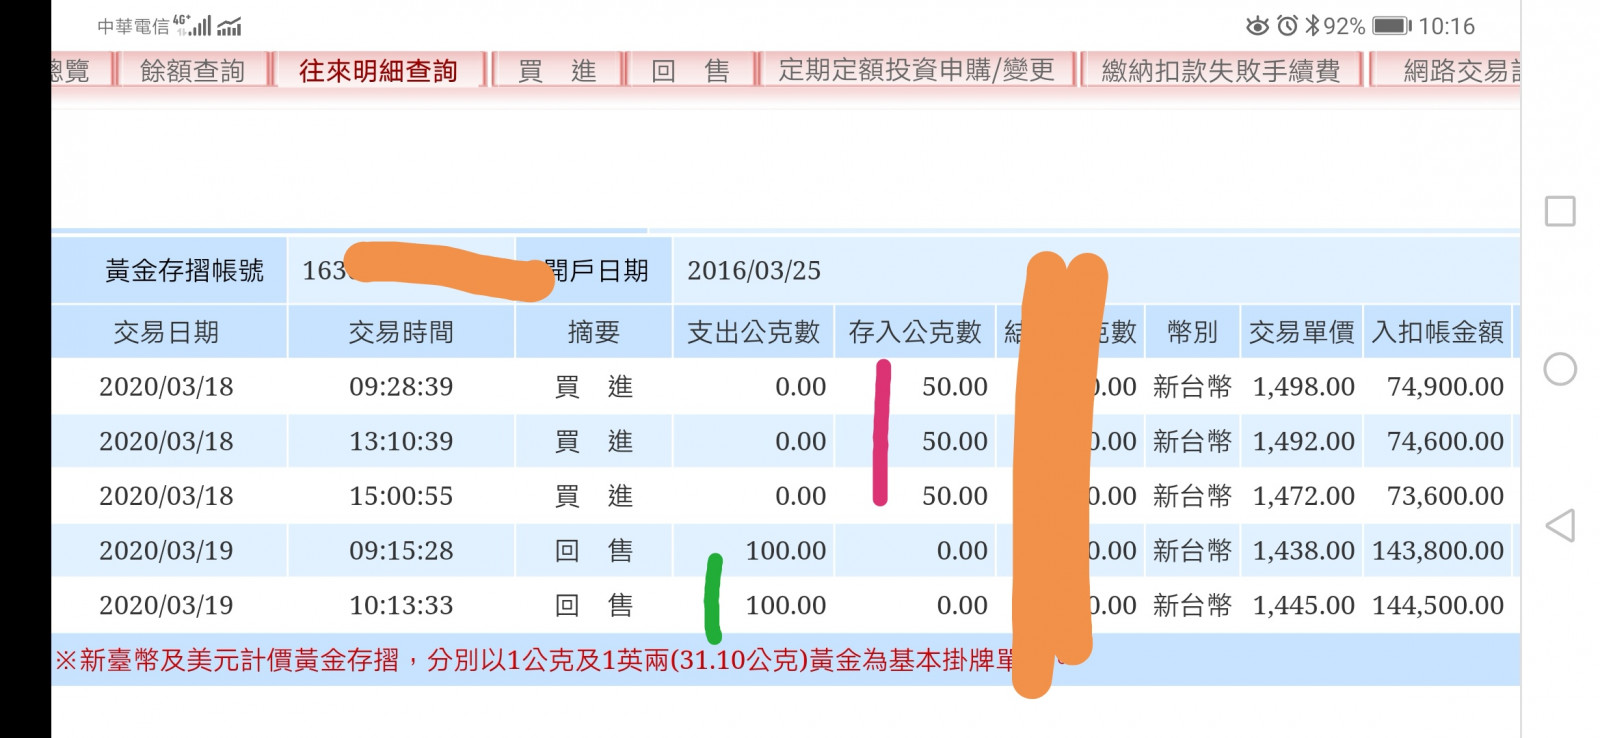Select the transaction time 09:15:28
1600x738 pixels.
(401, 551)
